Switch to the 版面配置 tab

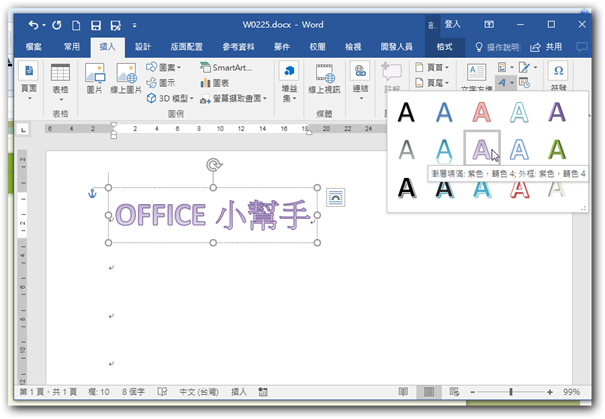tap(186, 47)
